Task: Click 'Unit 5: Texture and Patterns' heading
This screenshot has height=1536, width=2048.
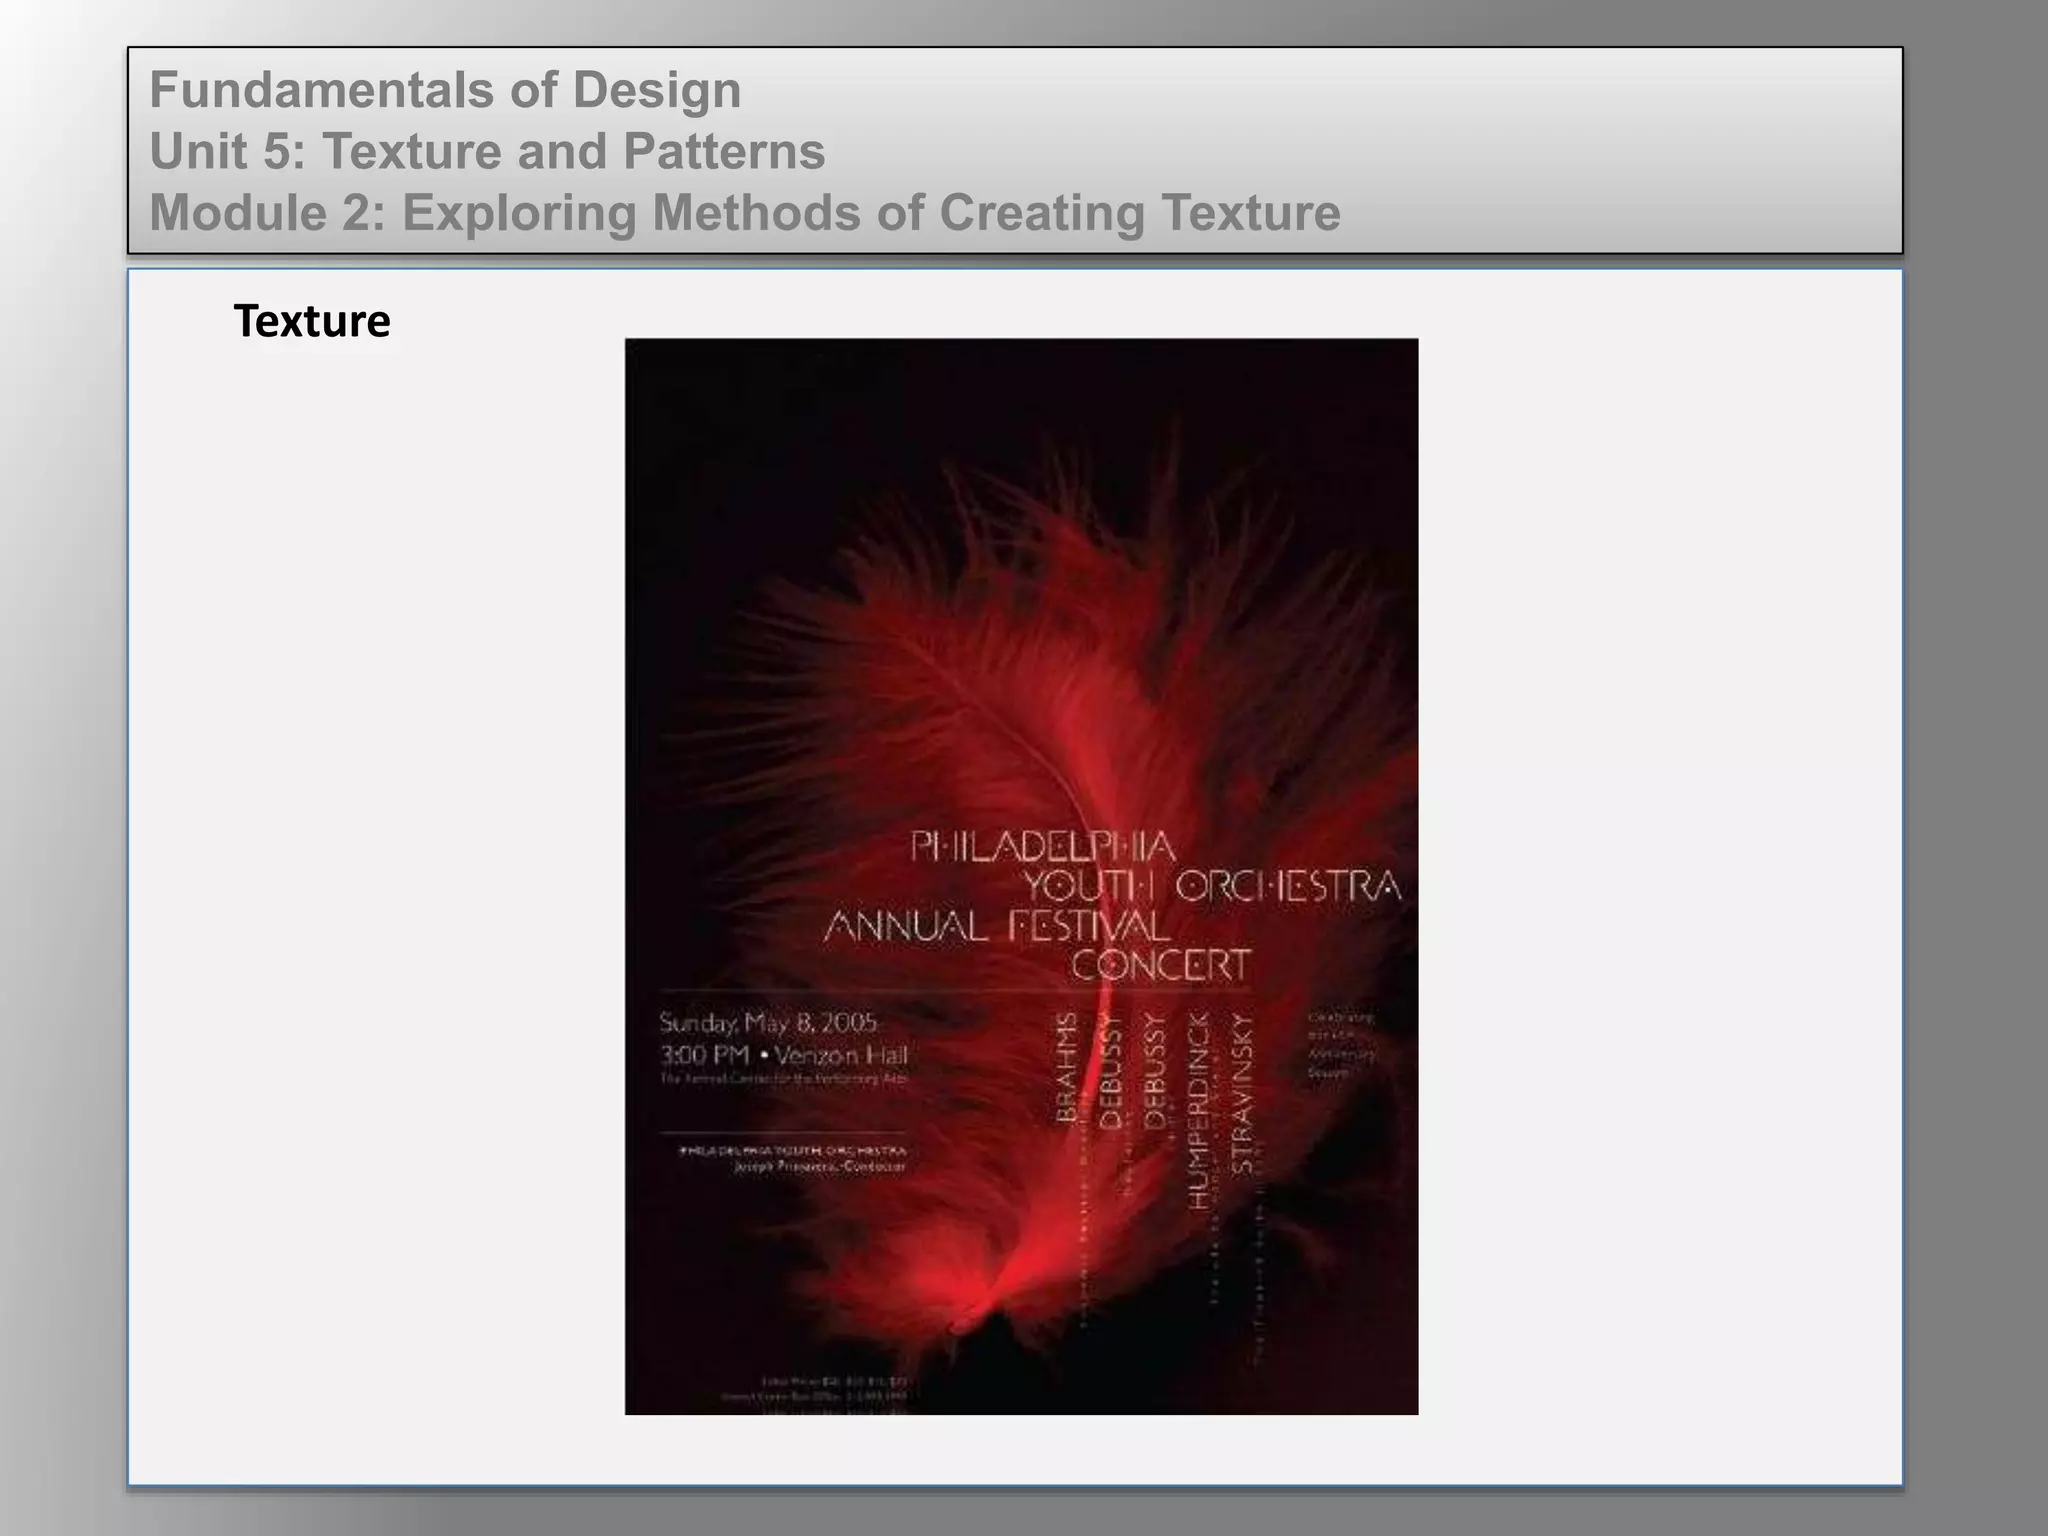Action: (487, 152)
